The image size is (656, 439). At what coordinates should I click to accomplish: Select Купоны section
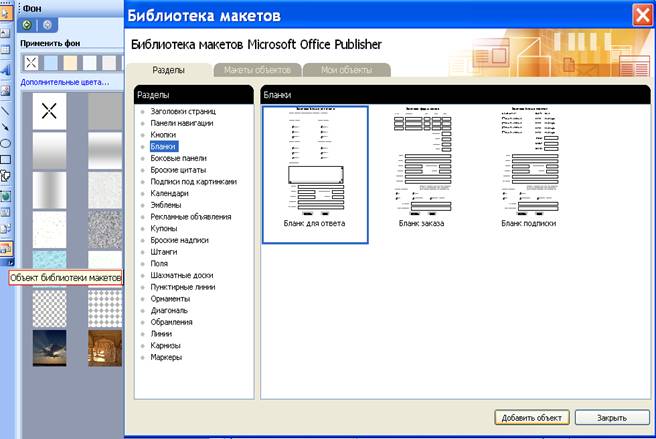click(x=164, y=228)
